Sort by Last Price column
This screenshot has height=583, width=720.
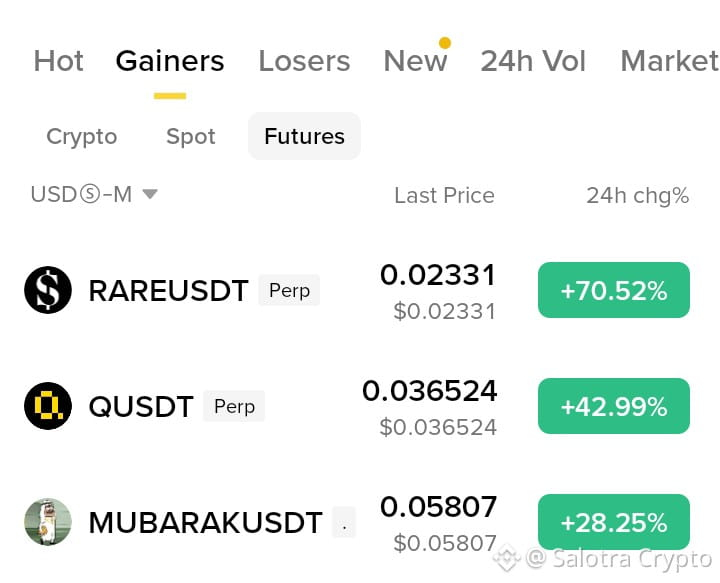(444, 196)
